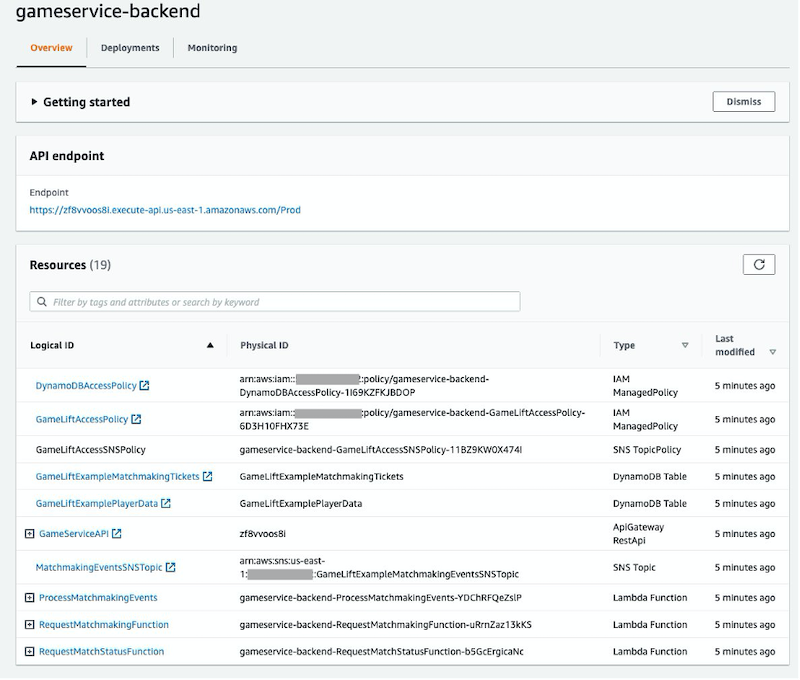
Task: Open GameLiftAccessPolicy in a new tab icon
Action: pos(134,419)
